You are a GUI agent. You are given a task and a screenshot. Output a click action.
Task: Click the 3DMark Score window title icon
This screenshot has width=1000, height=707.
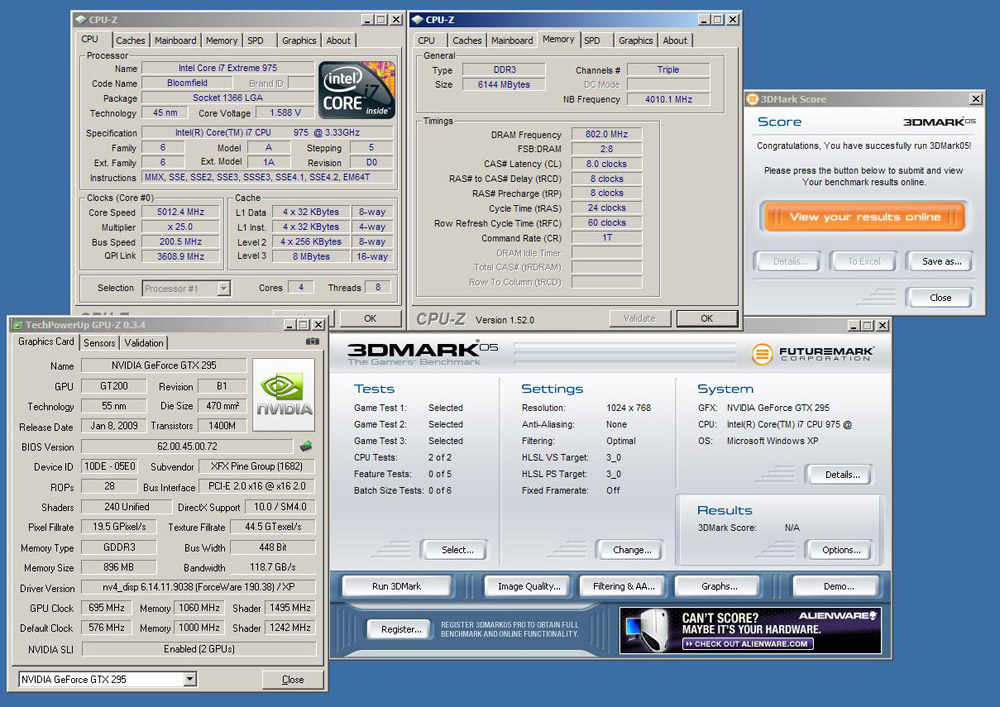coord(753,99)
